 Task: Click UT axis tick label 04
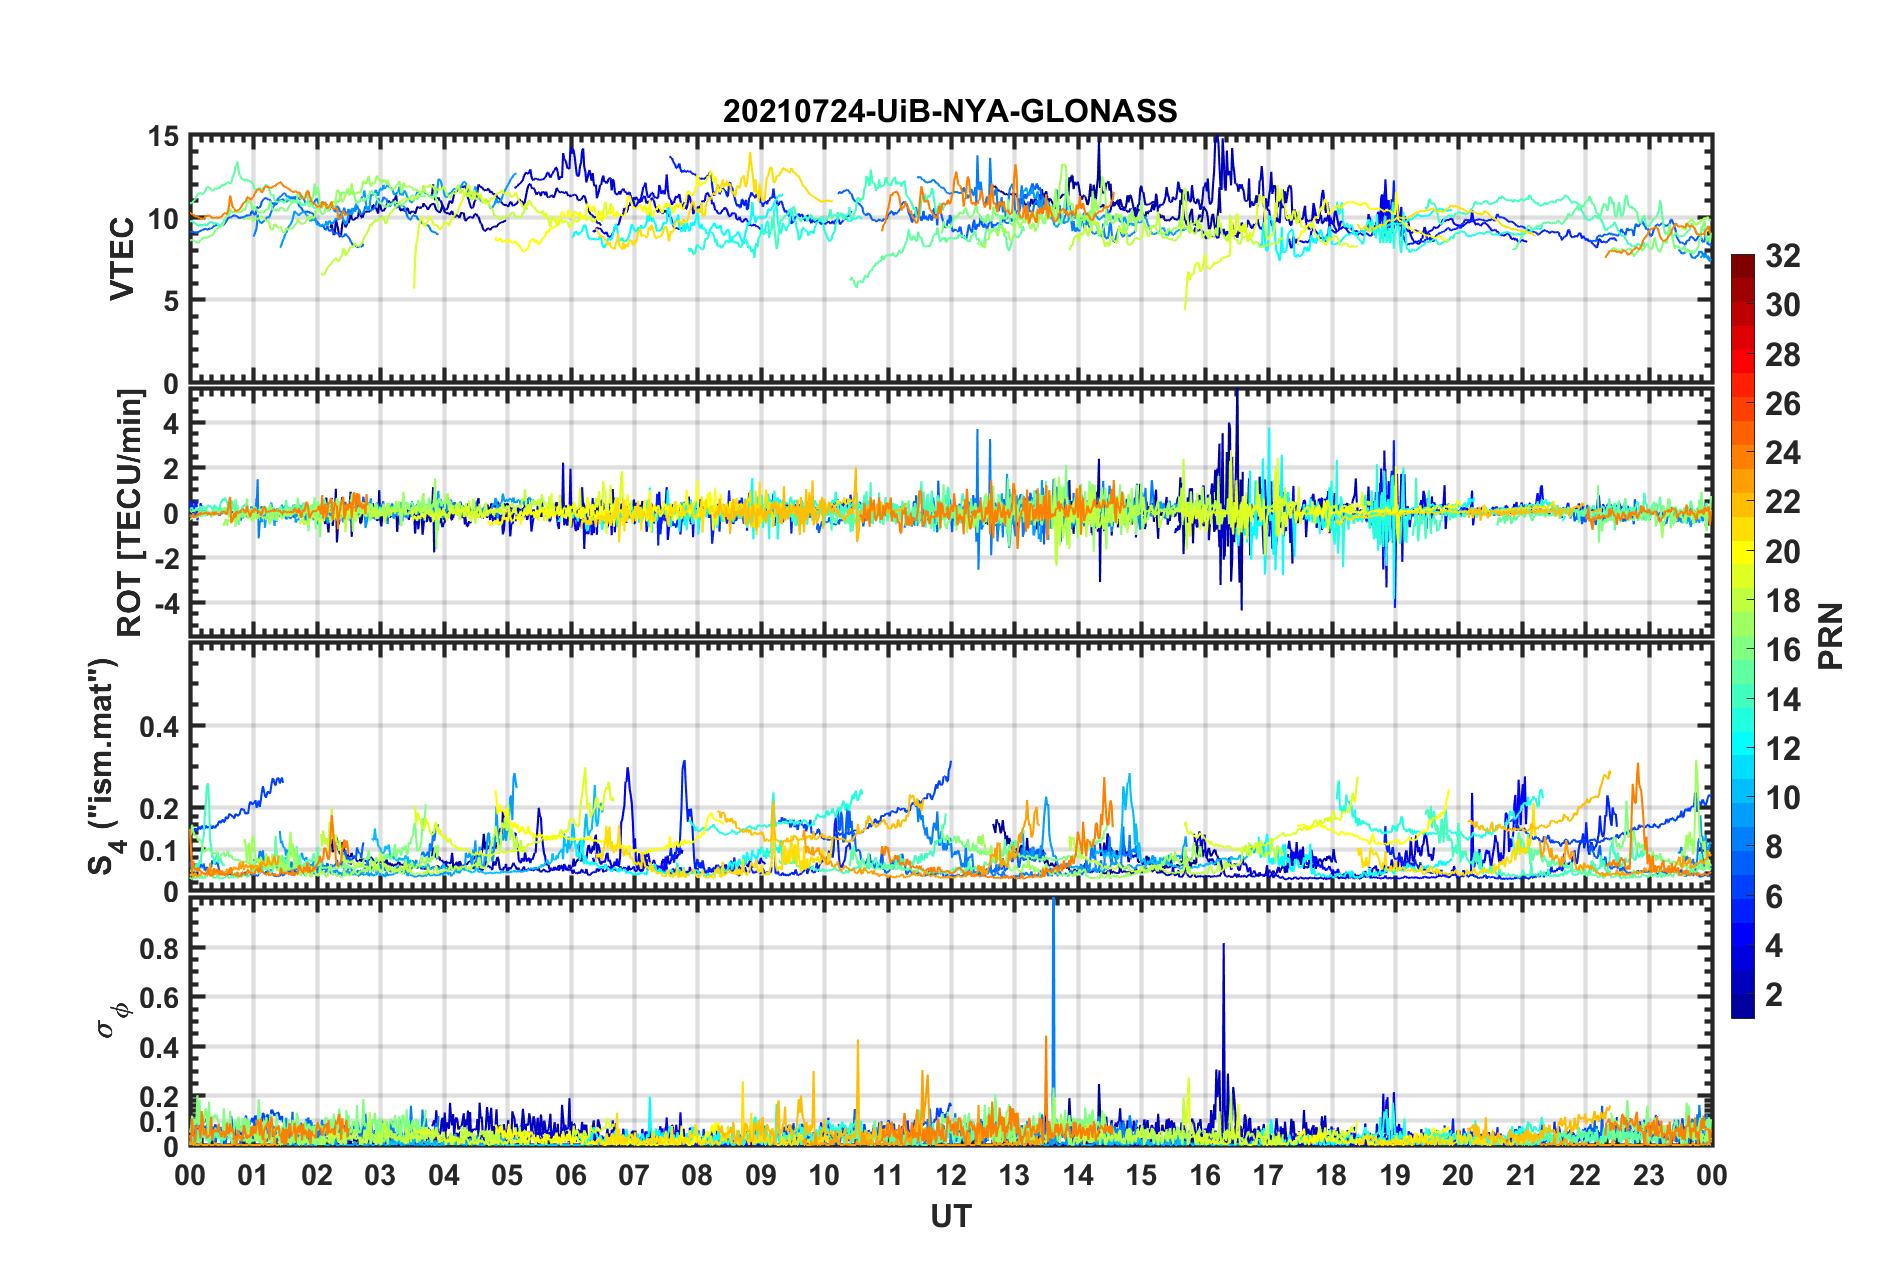[x=444, y=1175]
